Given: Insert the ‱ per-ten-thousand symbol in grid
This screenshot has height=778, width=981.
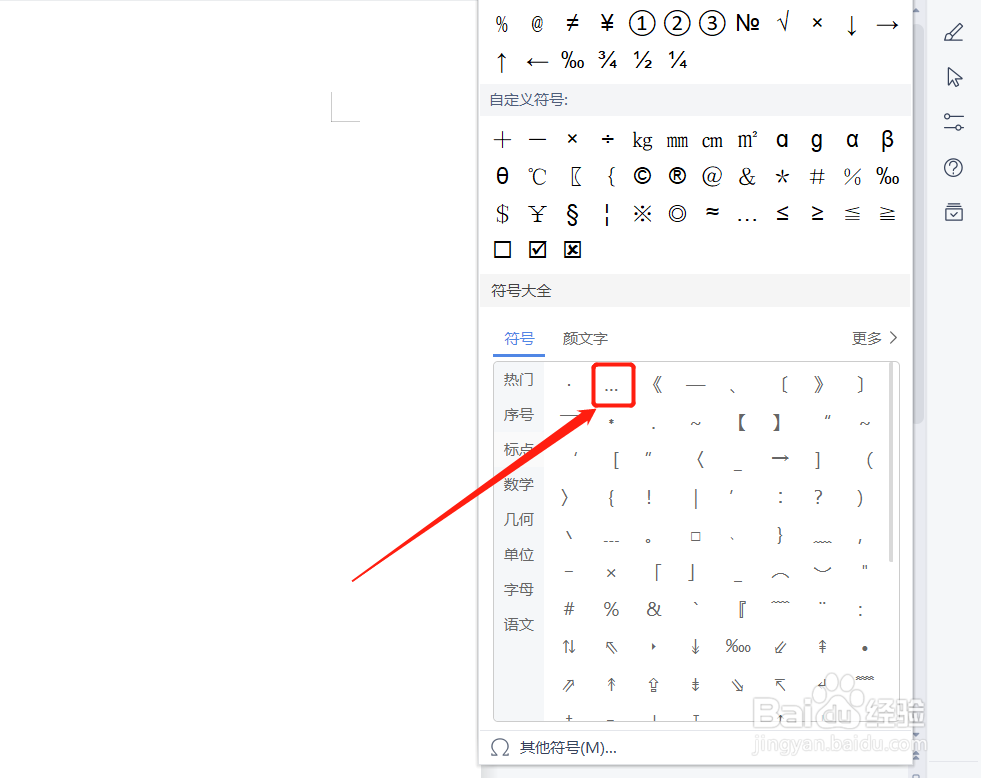Looking at the screenshot, I should coord(738,647).
